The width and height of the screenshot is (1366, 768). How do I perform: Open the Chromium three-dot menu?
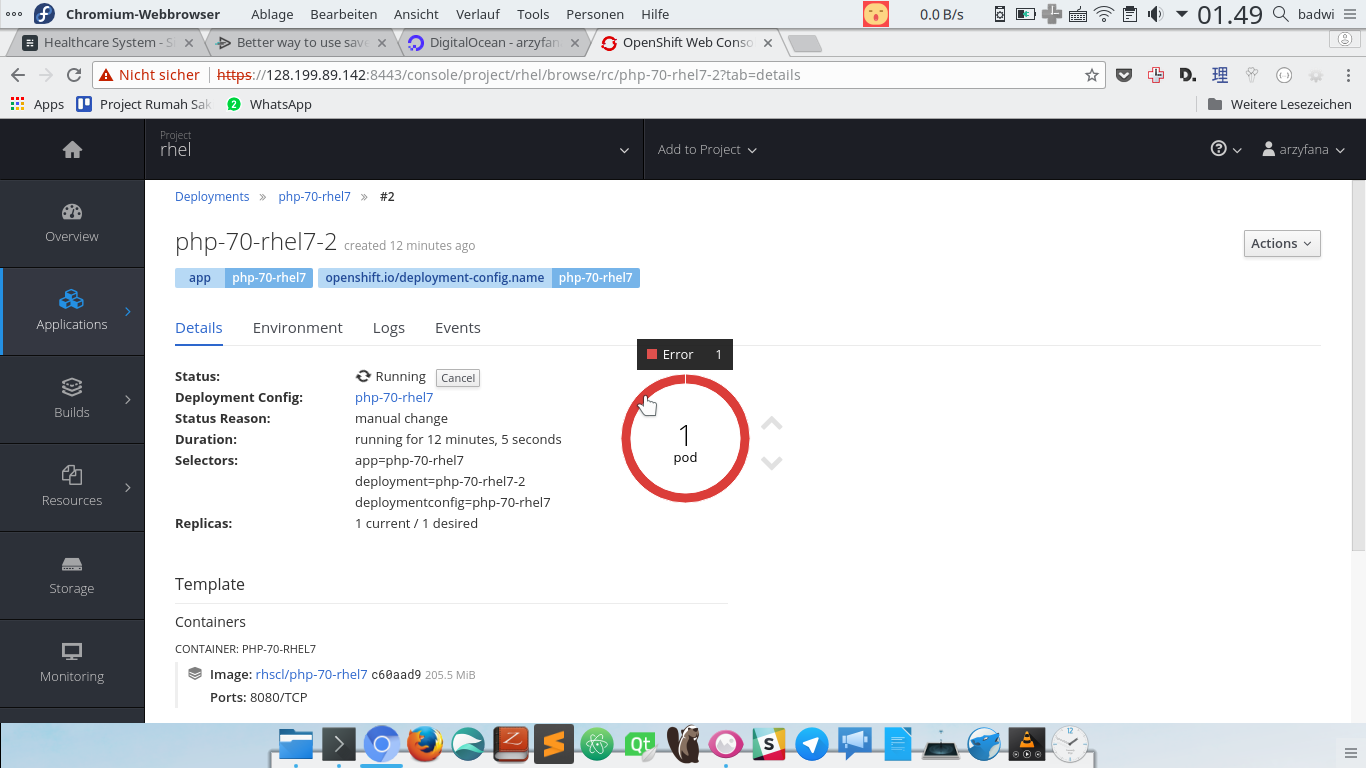coord(1347,75)
